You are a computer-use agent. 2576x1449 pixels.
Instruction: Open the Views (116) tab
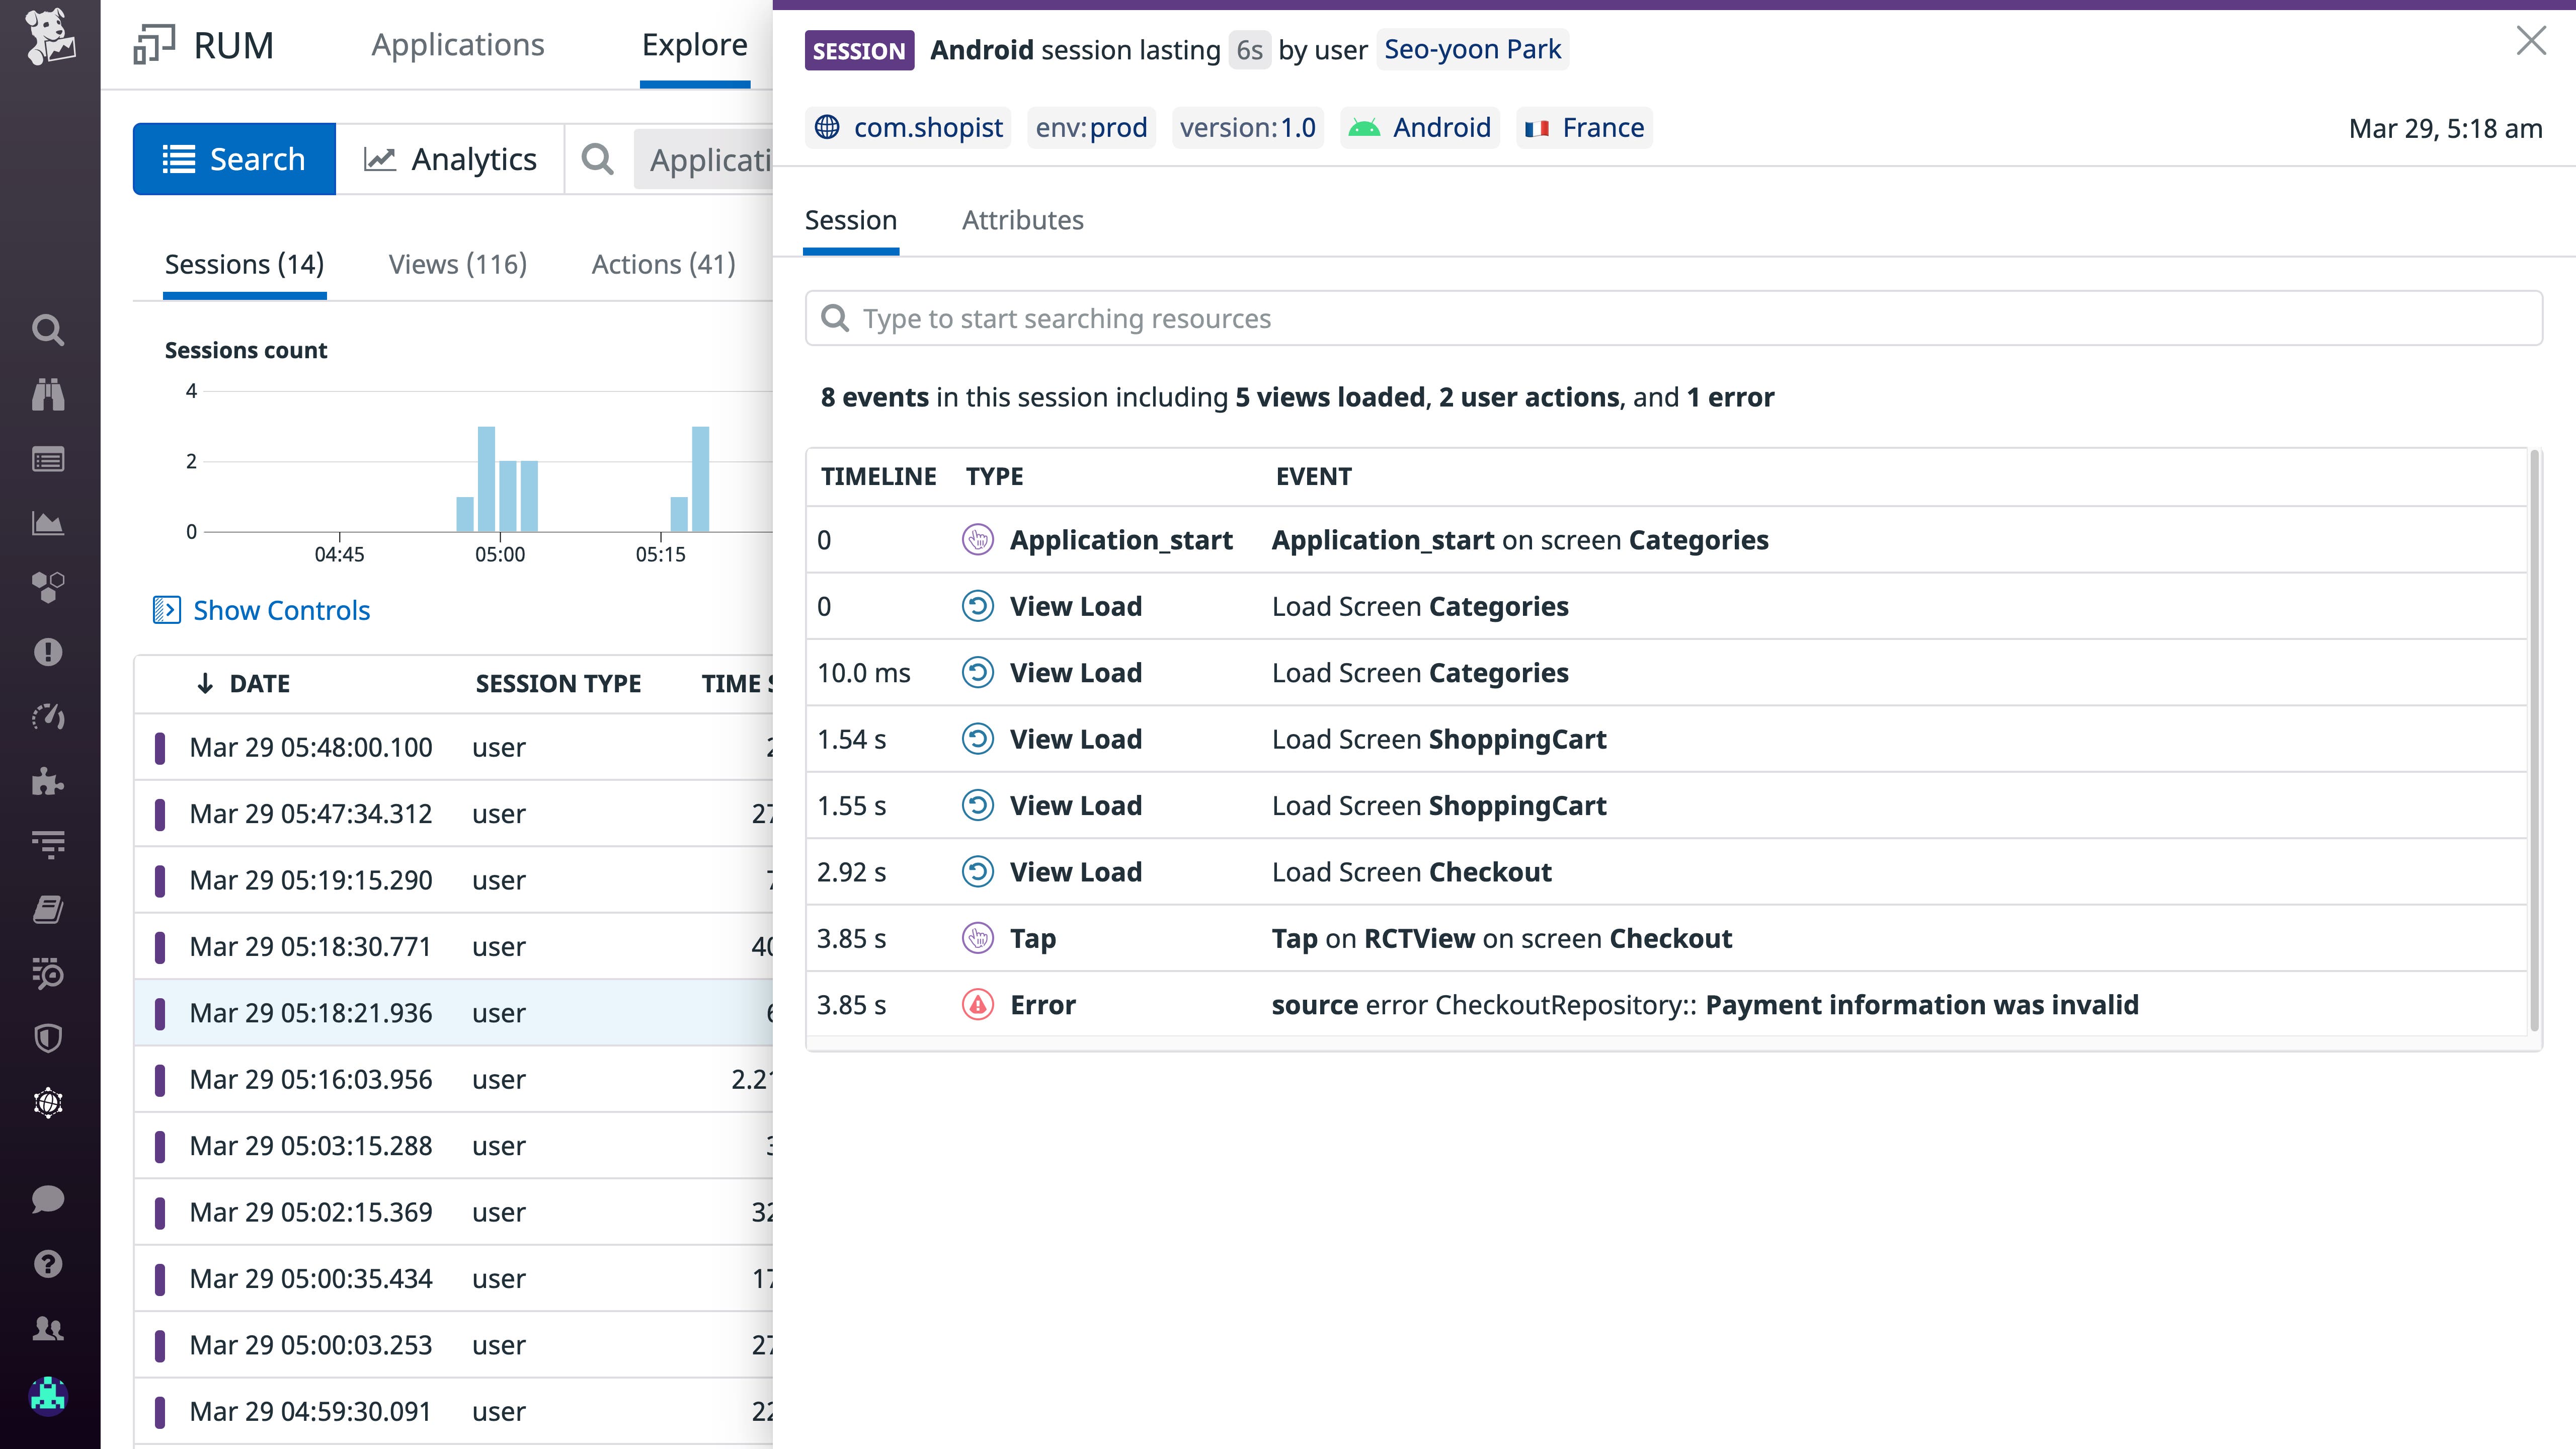pos(457,264)
